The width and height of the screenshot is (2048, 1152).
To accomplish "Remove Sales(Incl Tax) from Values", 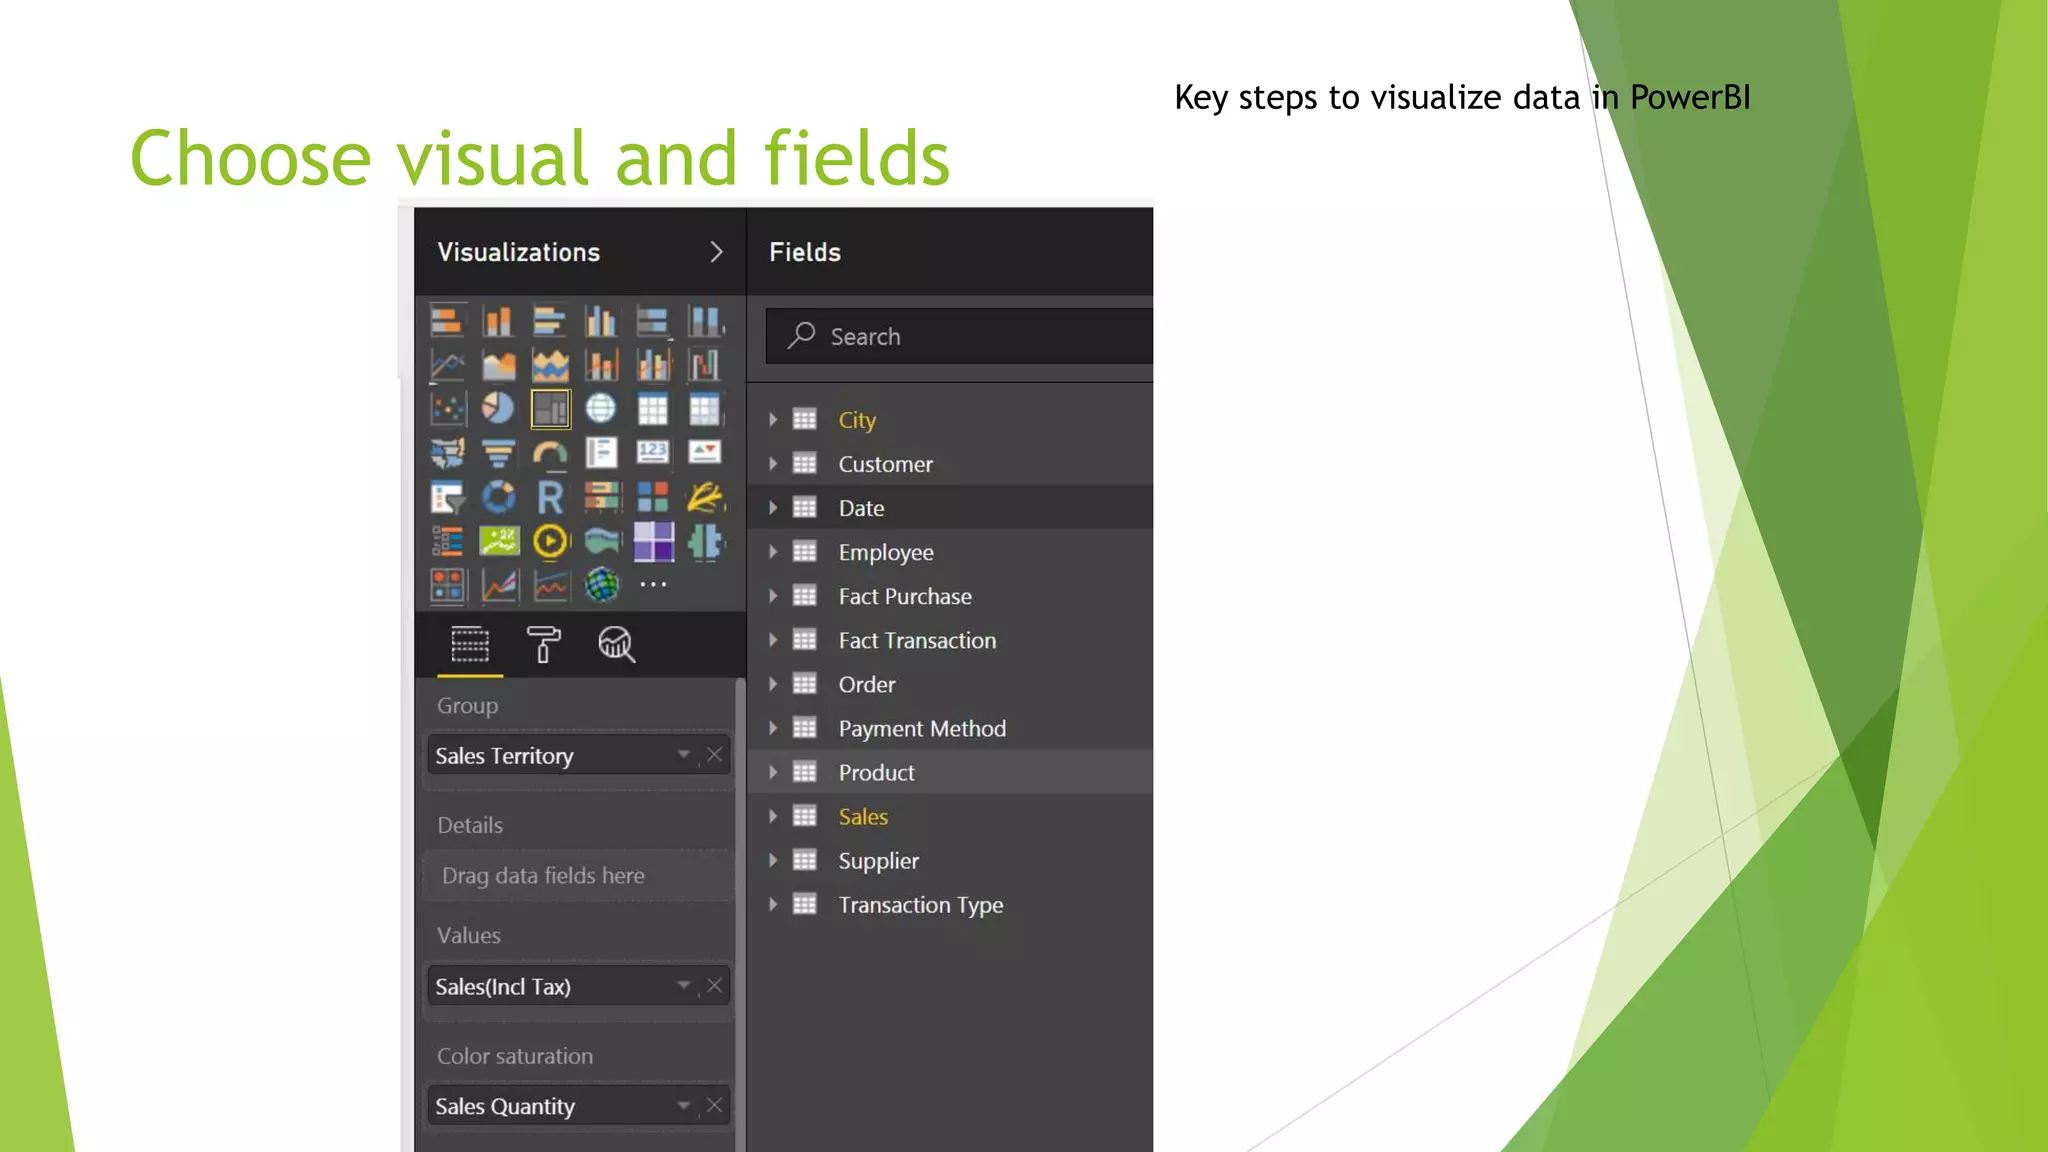I will [x=714, y=986].
